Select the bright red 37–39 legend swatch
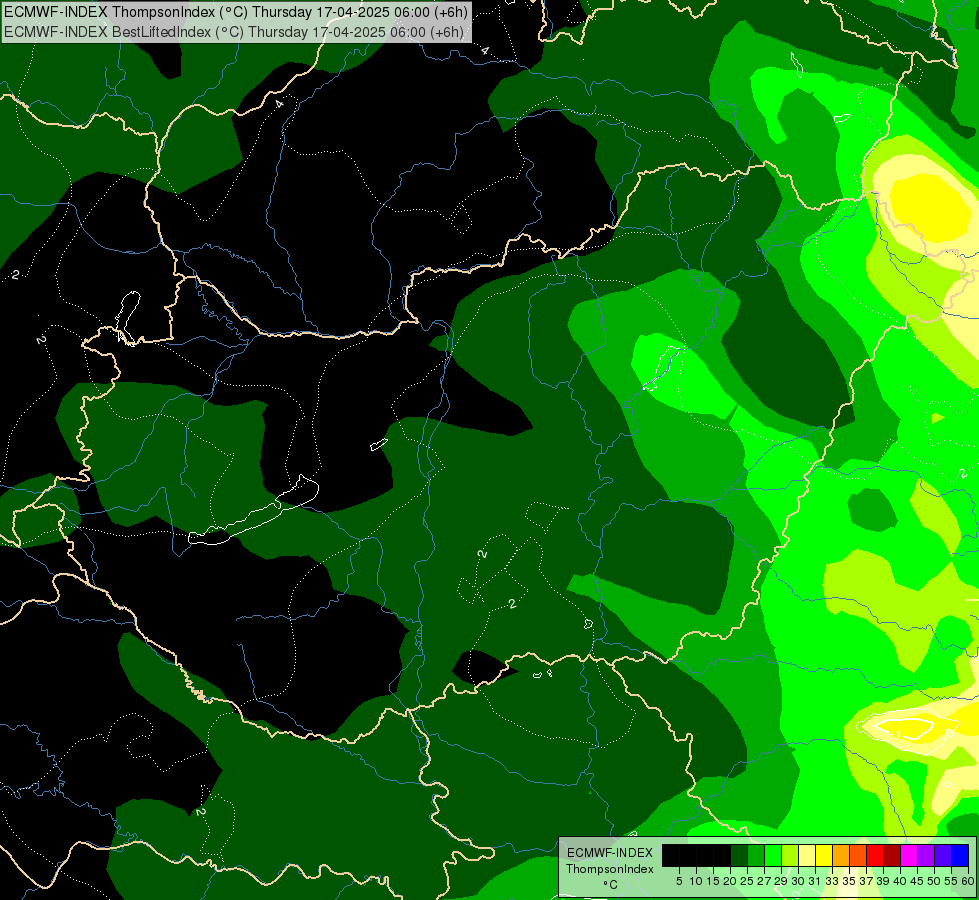Screen dimensions: 979x900 point(875,855)
